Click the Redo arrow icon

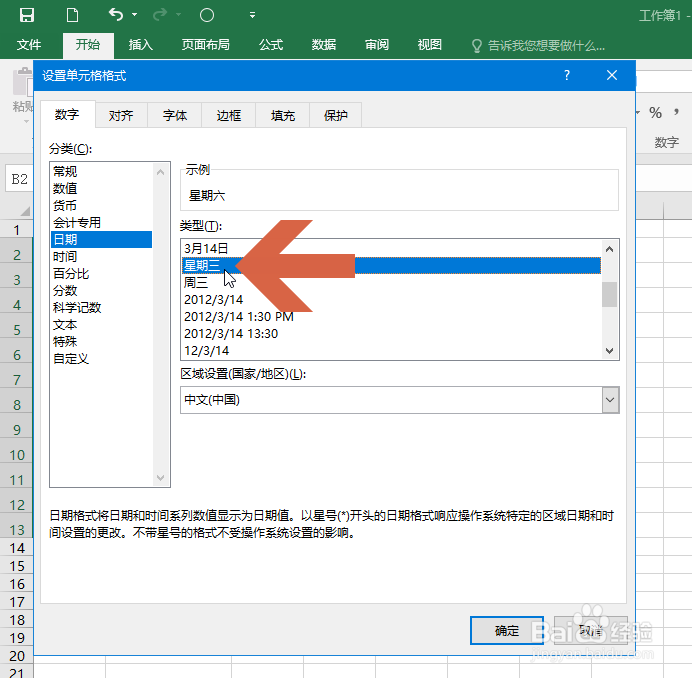160,15
